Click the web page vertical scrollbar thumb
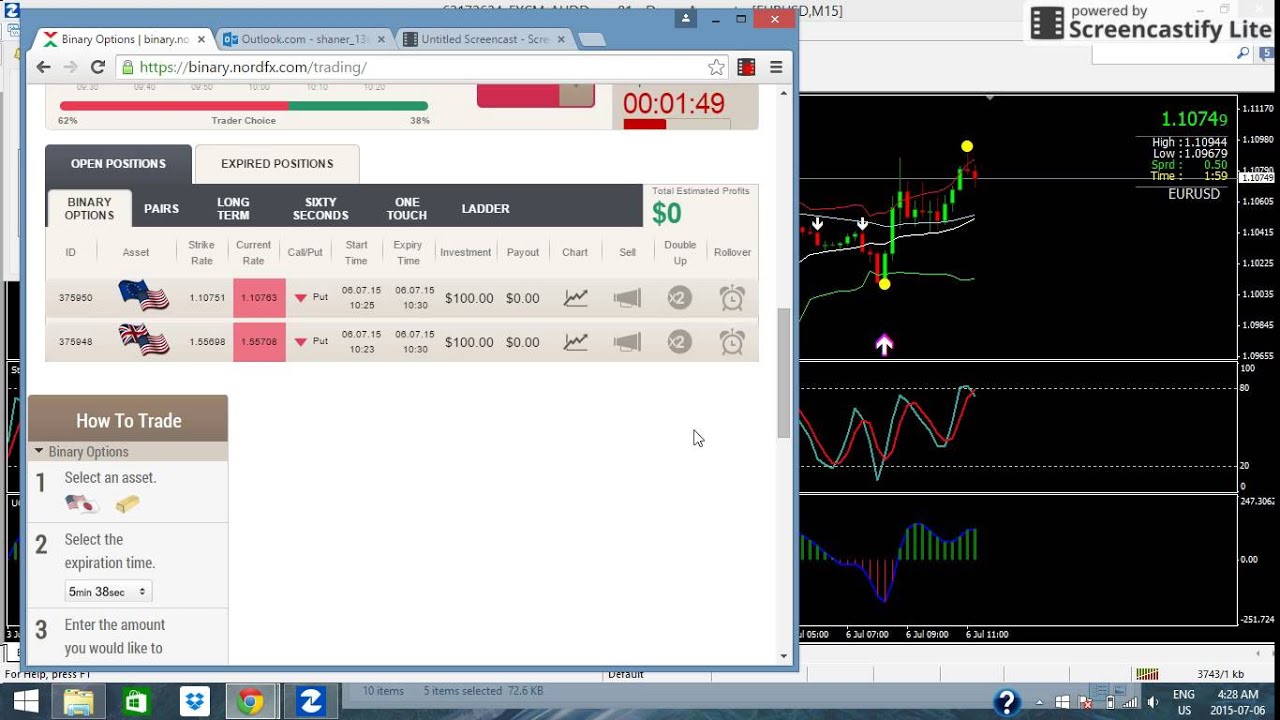 point(784,372)
